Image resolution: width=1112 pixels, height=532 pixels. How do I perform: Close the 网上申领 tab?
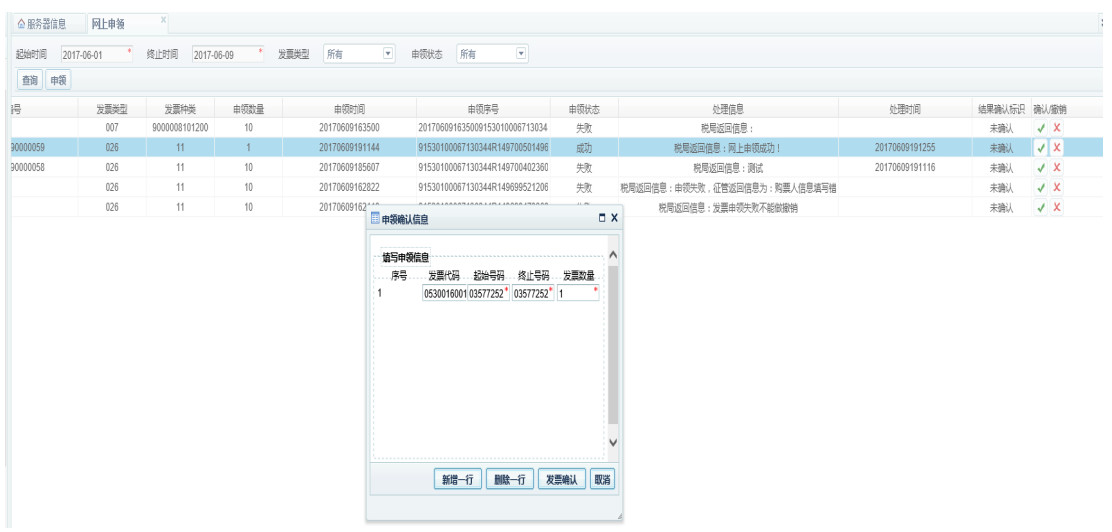[163, 19]
